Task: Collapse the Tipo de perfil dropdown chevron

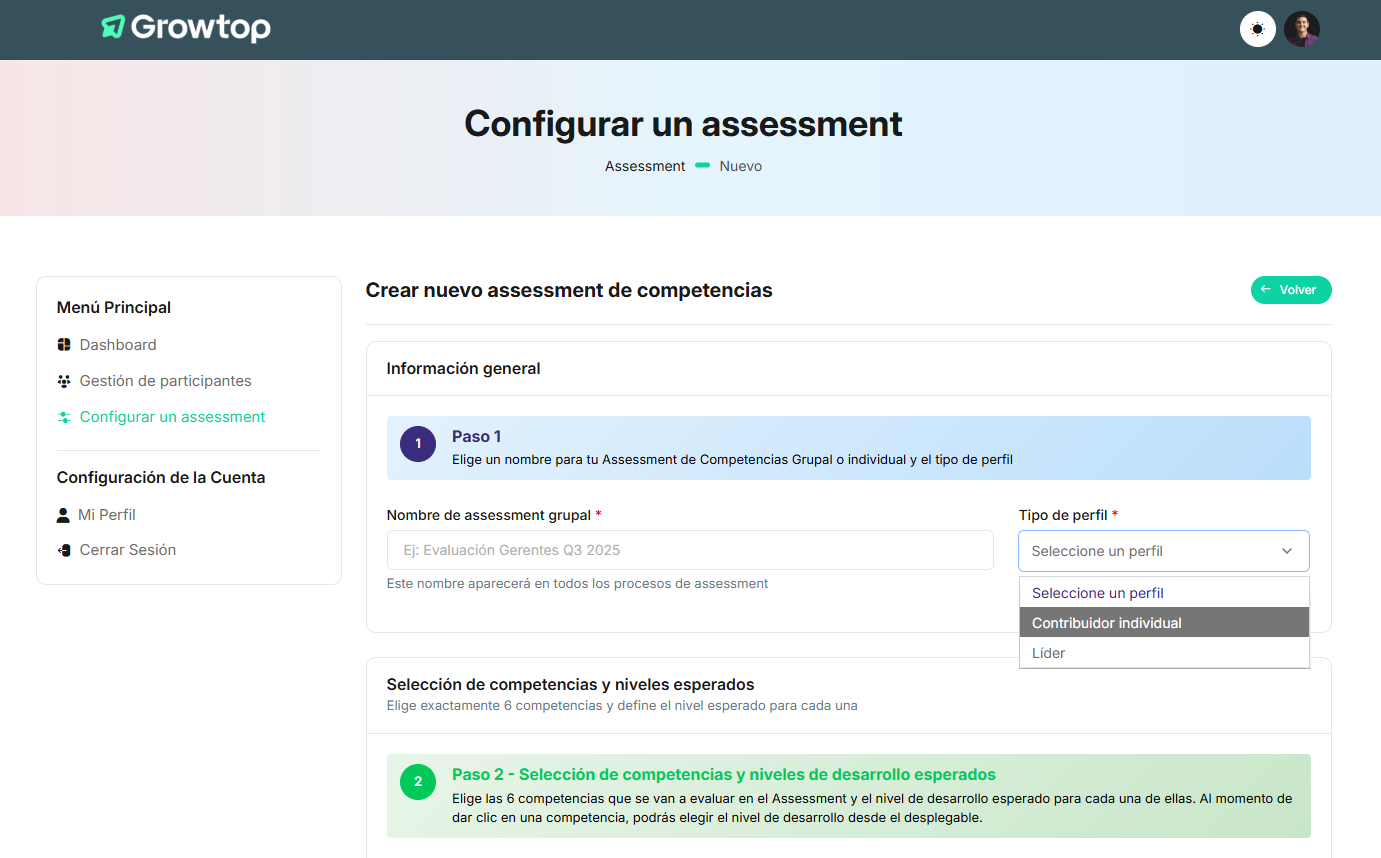Action: tap(1287, 551)
